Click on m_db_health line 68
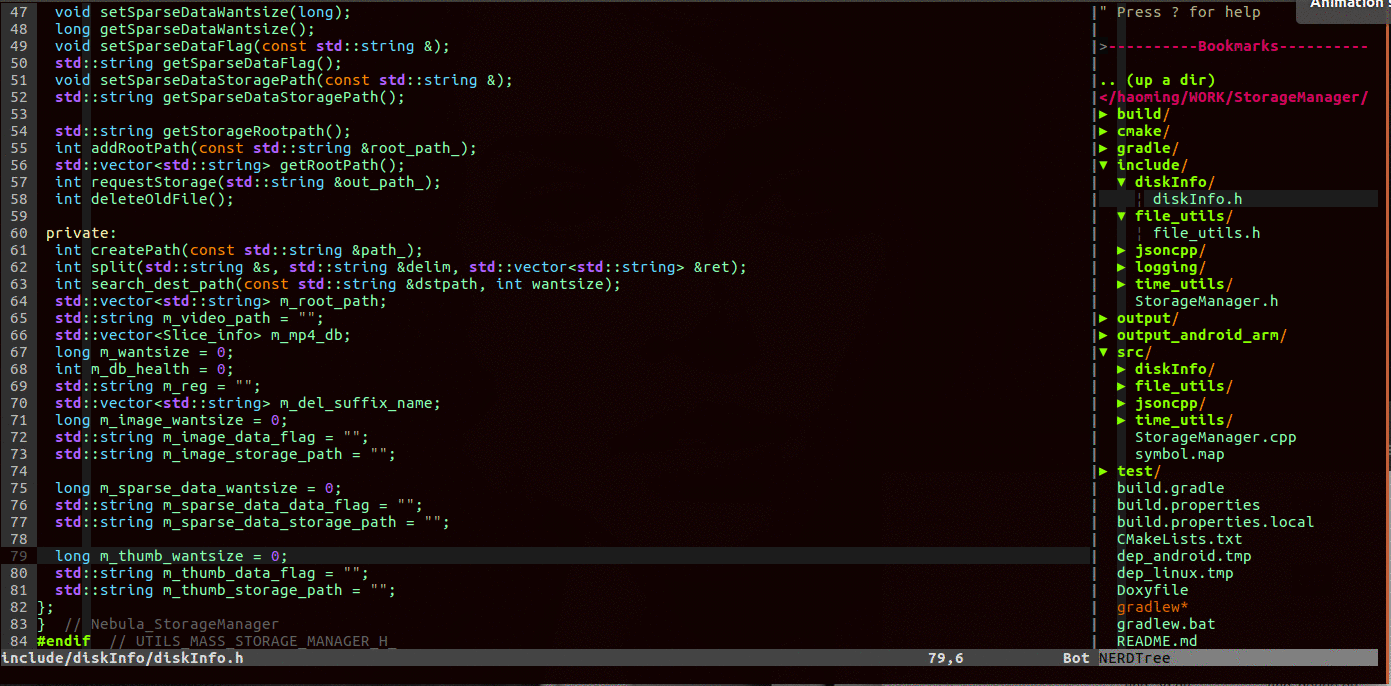 coord(144,369)
